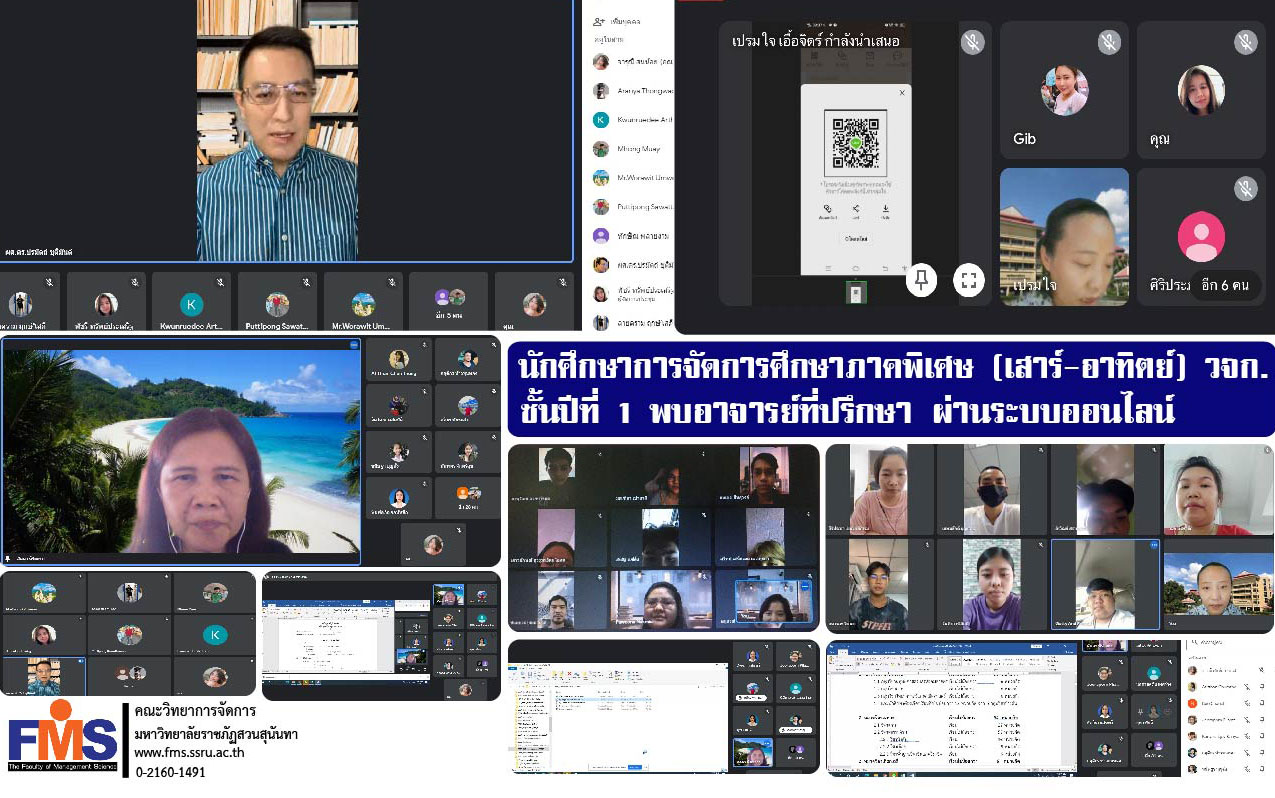Close the QR code popup
This screenshot has width=1275, height=798.
(901, 93)
